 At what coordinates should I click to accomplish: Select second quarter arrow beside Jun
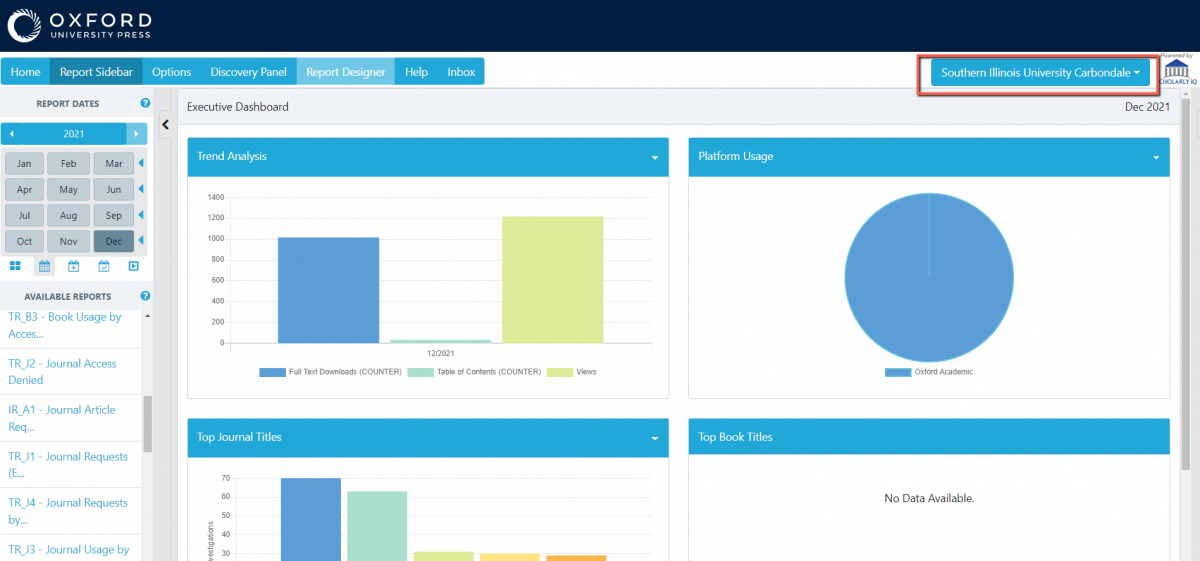pyautogui.click(x=141, y=189)
